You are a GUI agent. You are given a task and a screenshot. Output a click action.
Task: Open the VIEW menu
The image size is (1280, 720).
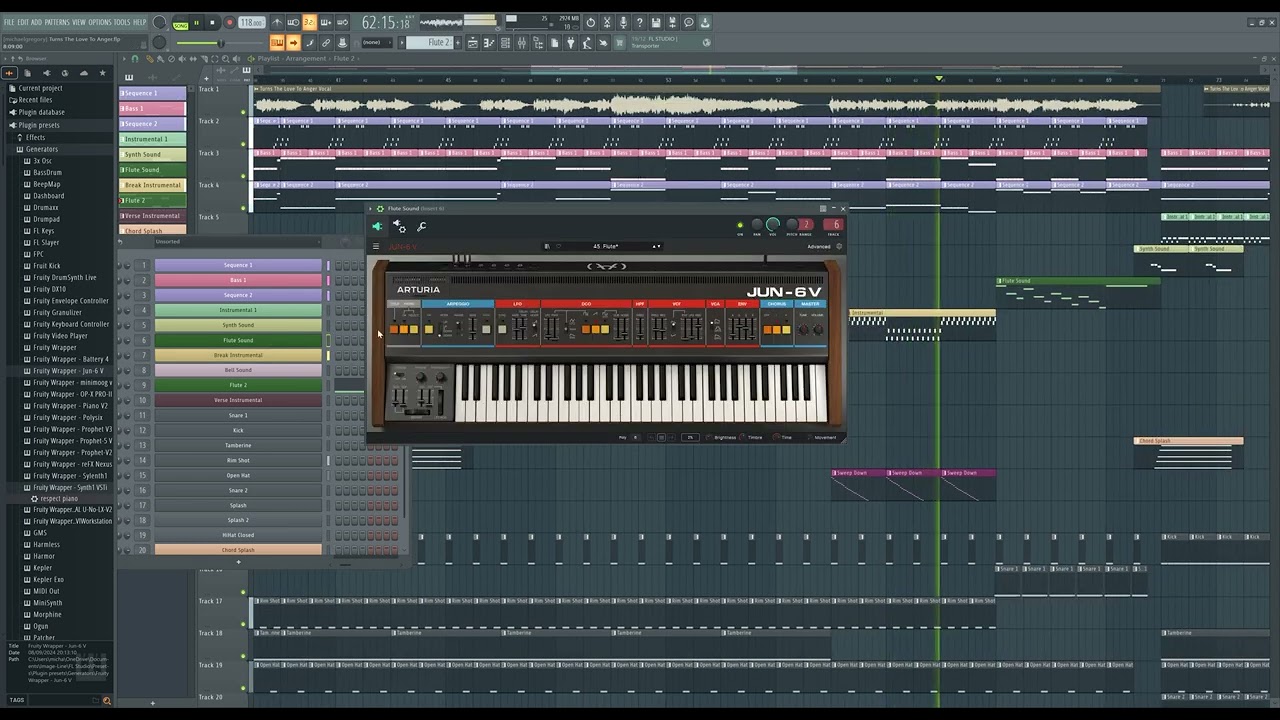79,22
